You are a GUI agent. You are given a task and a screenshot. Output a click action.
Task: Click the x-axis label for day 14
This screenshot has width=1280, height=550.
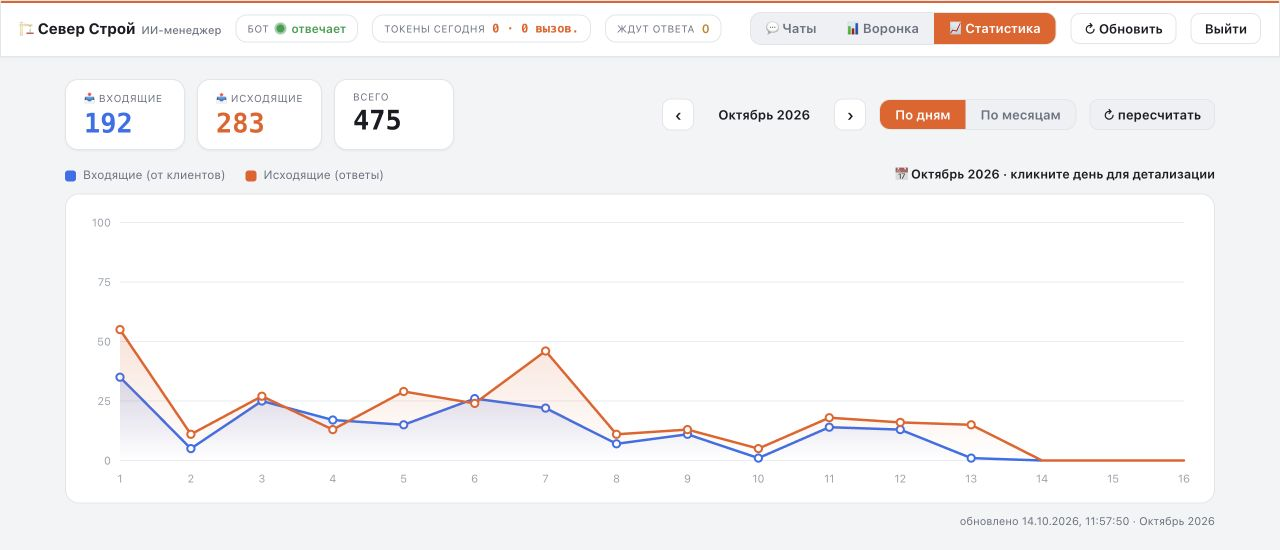click(x=1042, y=479)
